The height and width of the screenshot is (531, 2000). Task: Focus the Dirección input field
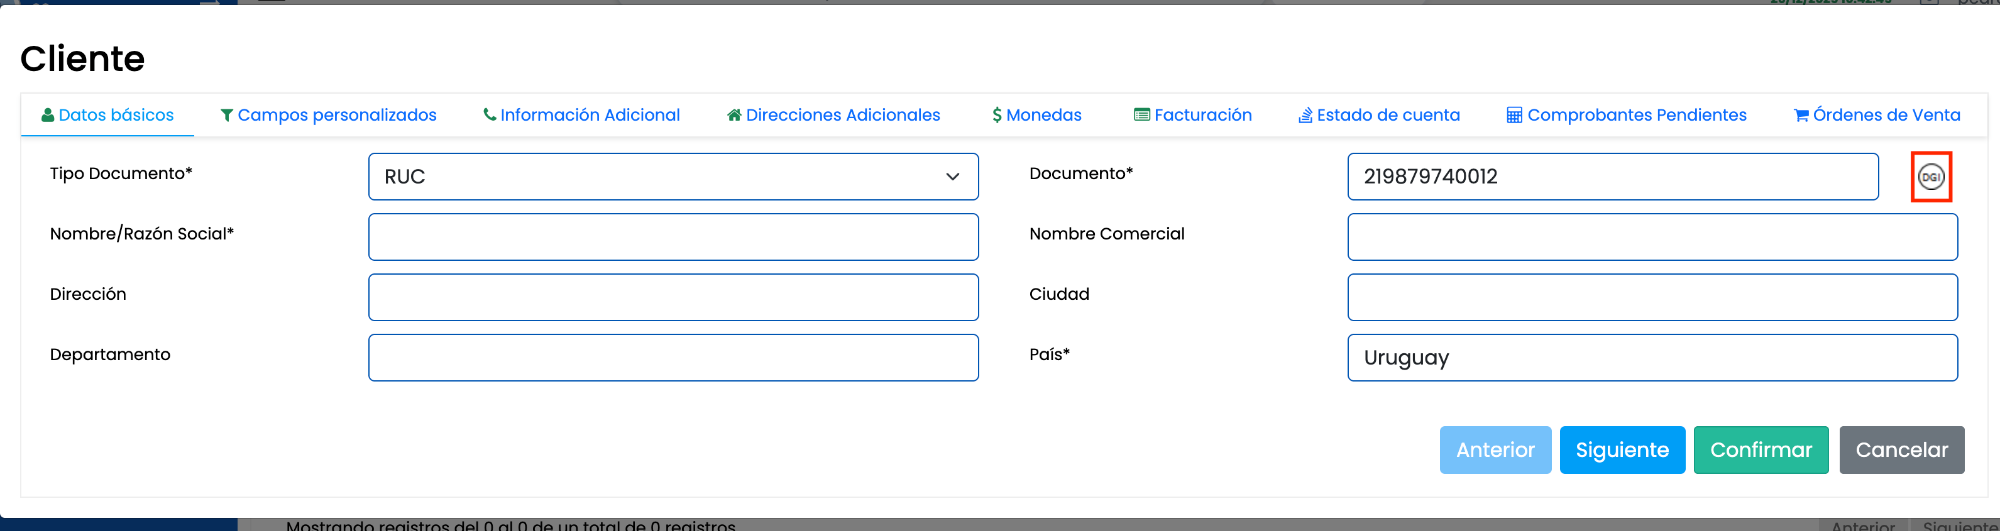(673, 297)
